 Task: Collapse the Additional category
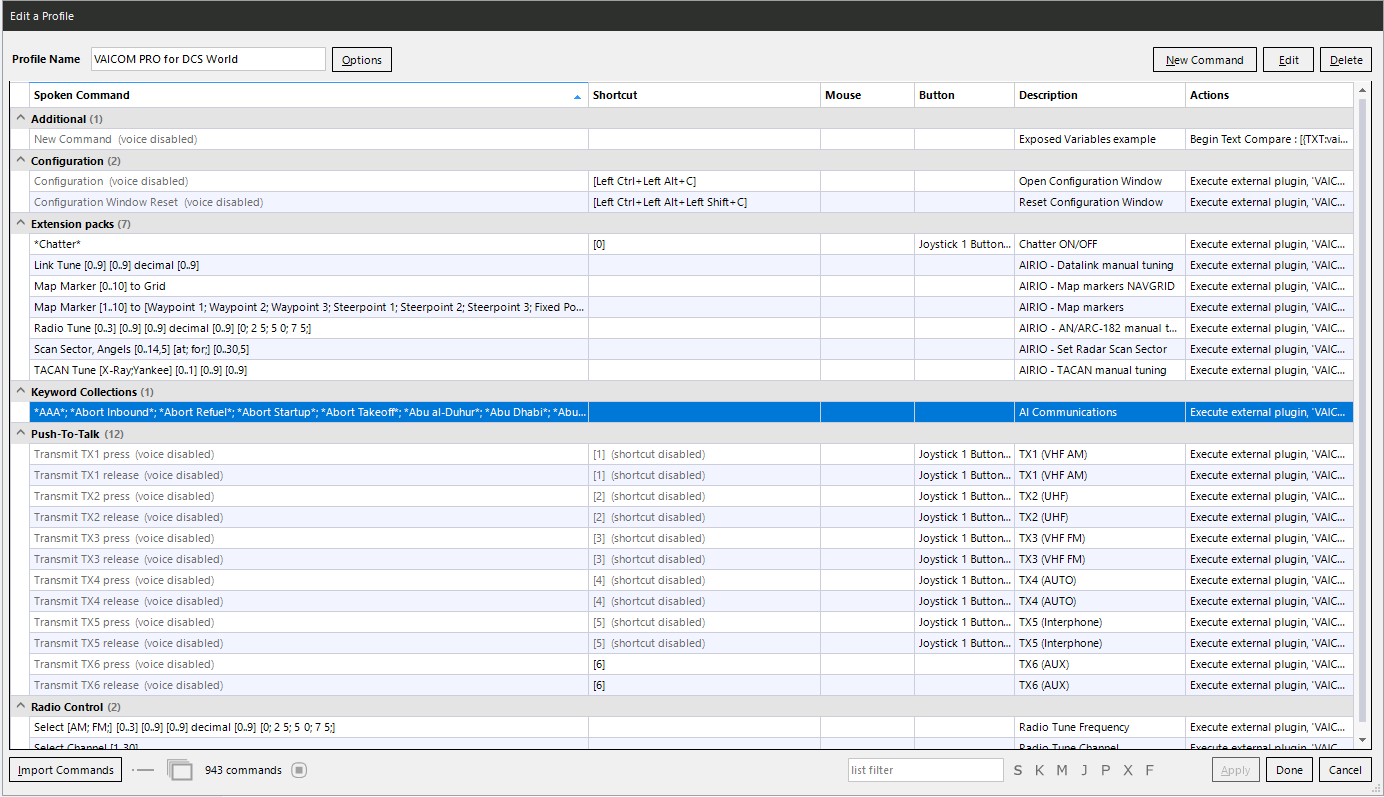coord(20,119)
